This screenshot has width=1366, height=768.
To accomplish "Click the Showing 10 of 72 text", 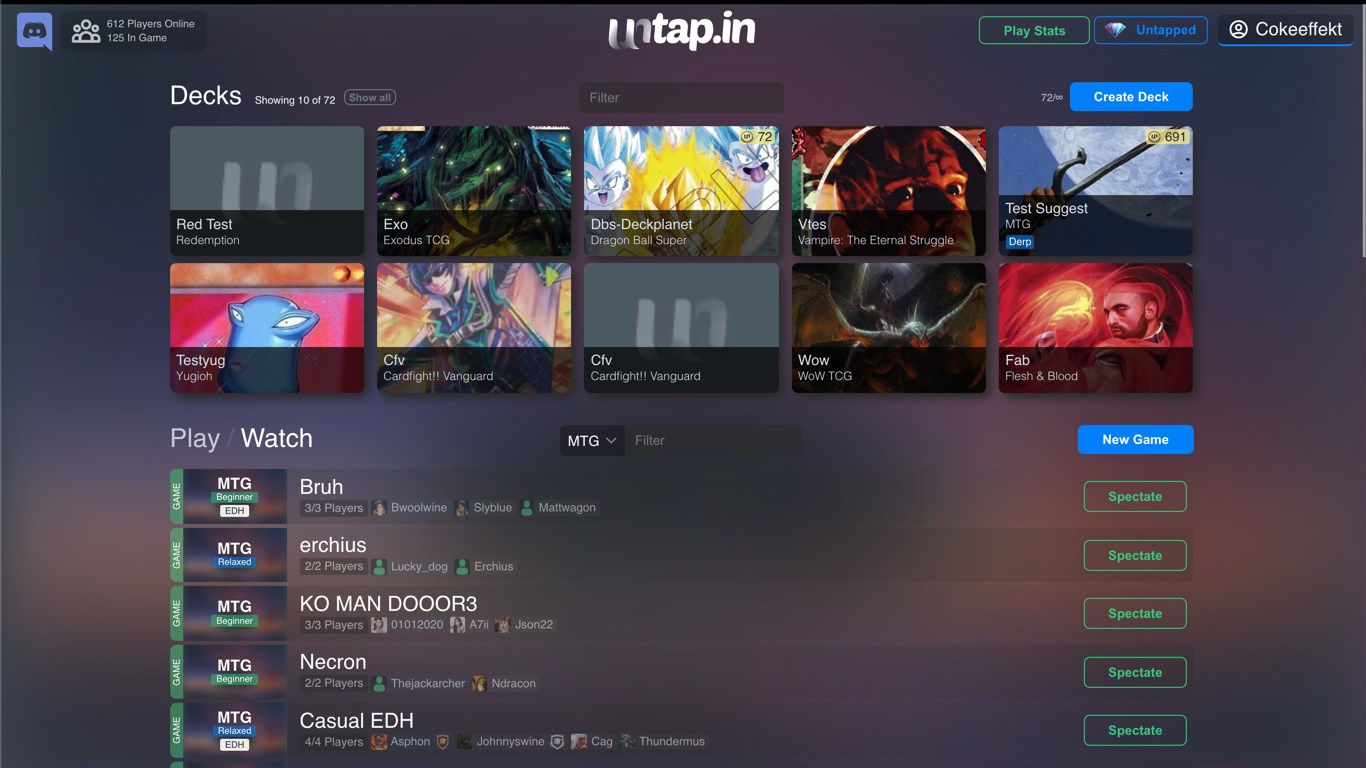I will 295,100.
